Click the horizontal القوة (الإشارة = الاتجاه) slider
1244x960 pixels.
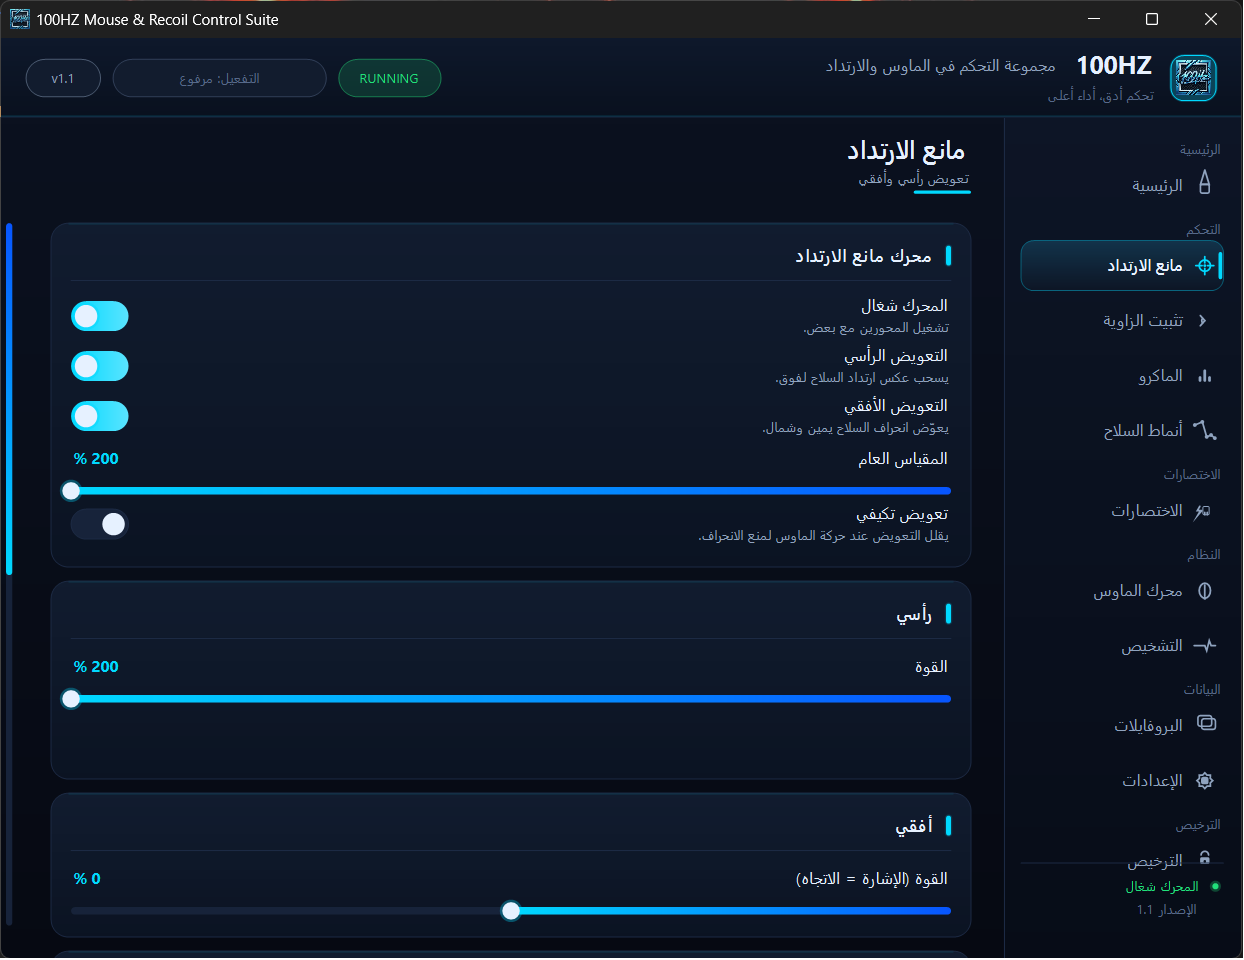click(511, 911)
